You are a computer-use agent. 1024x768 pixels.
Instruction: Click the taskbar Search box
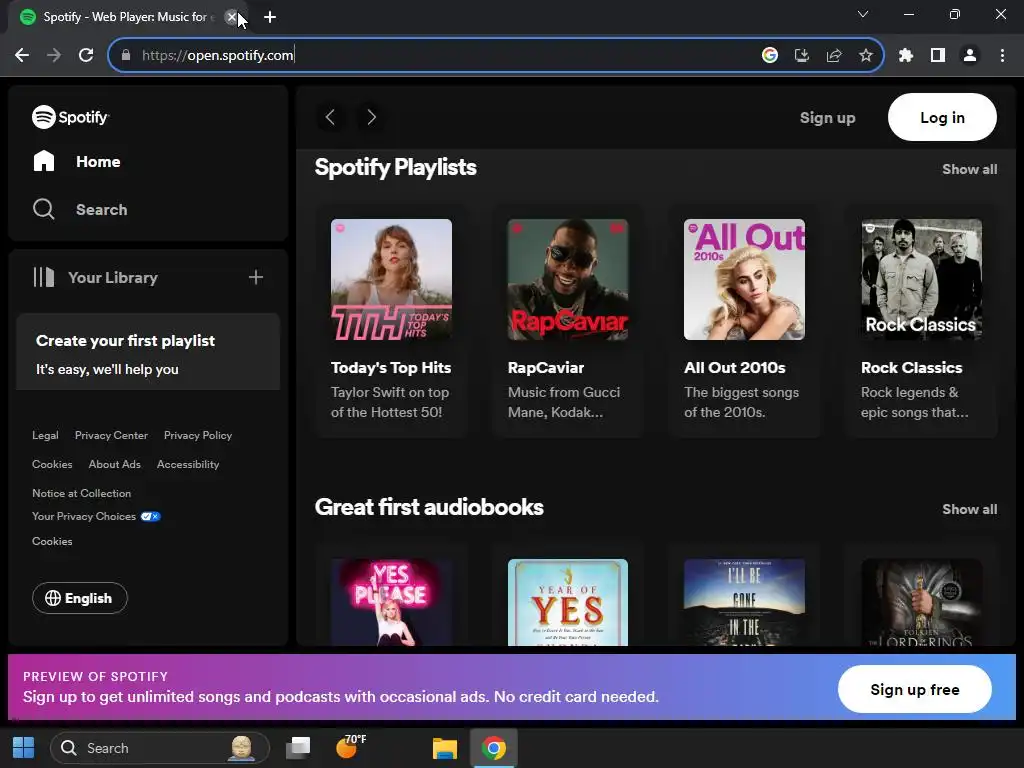[160, 748]
